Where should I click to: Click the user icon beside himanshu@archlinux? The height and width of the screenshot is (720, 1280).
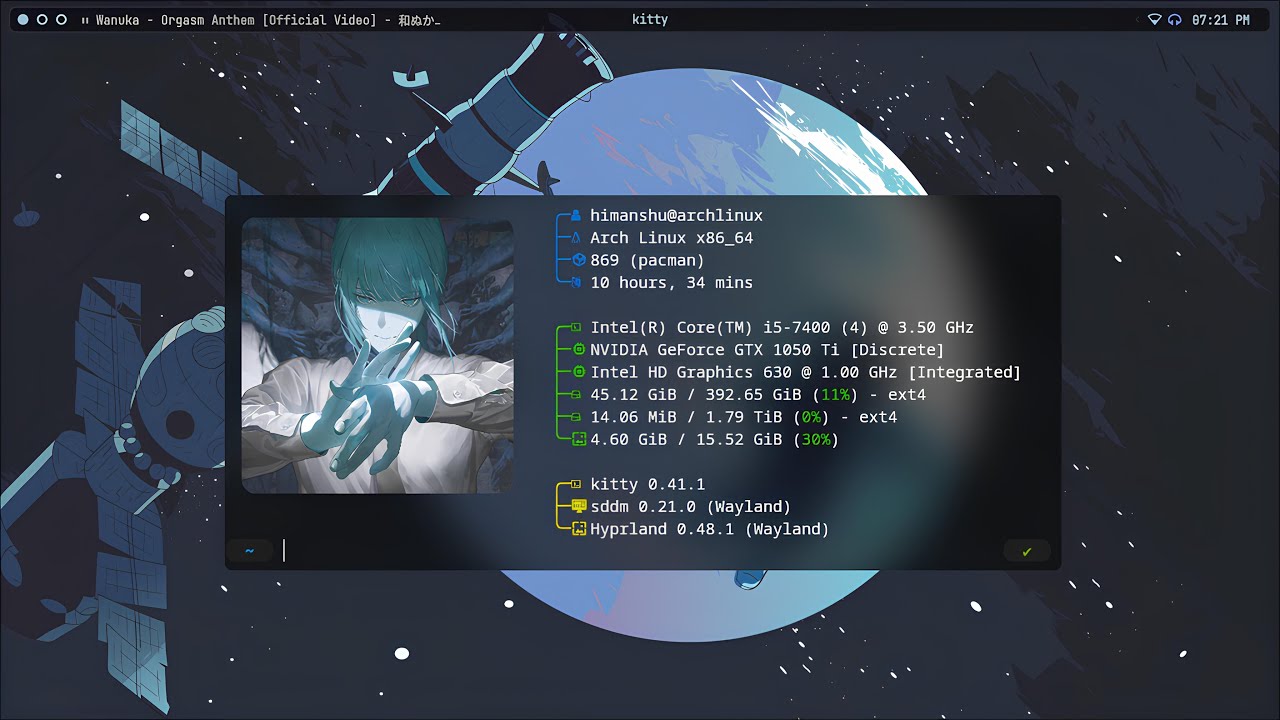point(576,215)
